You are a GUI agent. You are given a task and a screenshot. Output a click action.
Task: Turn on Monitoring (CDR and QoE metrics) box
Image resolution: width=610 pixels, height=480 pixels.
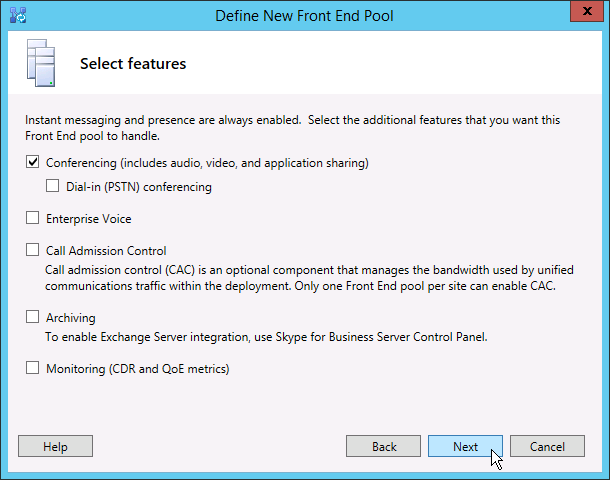tap(33, 369)
